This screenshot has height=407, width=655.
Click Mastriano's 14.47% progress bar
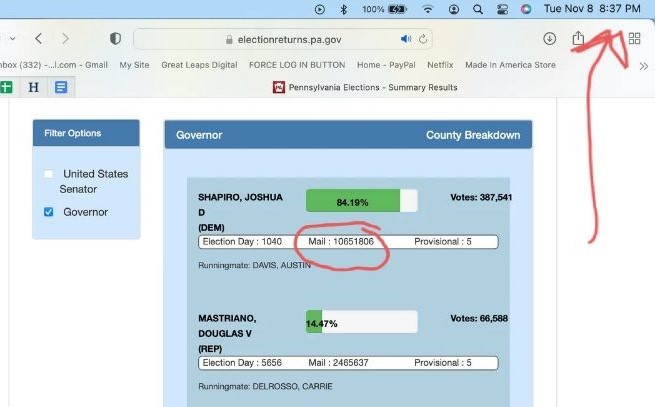click(362, 322)
